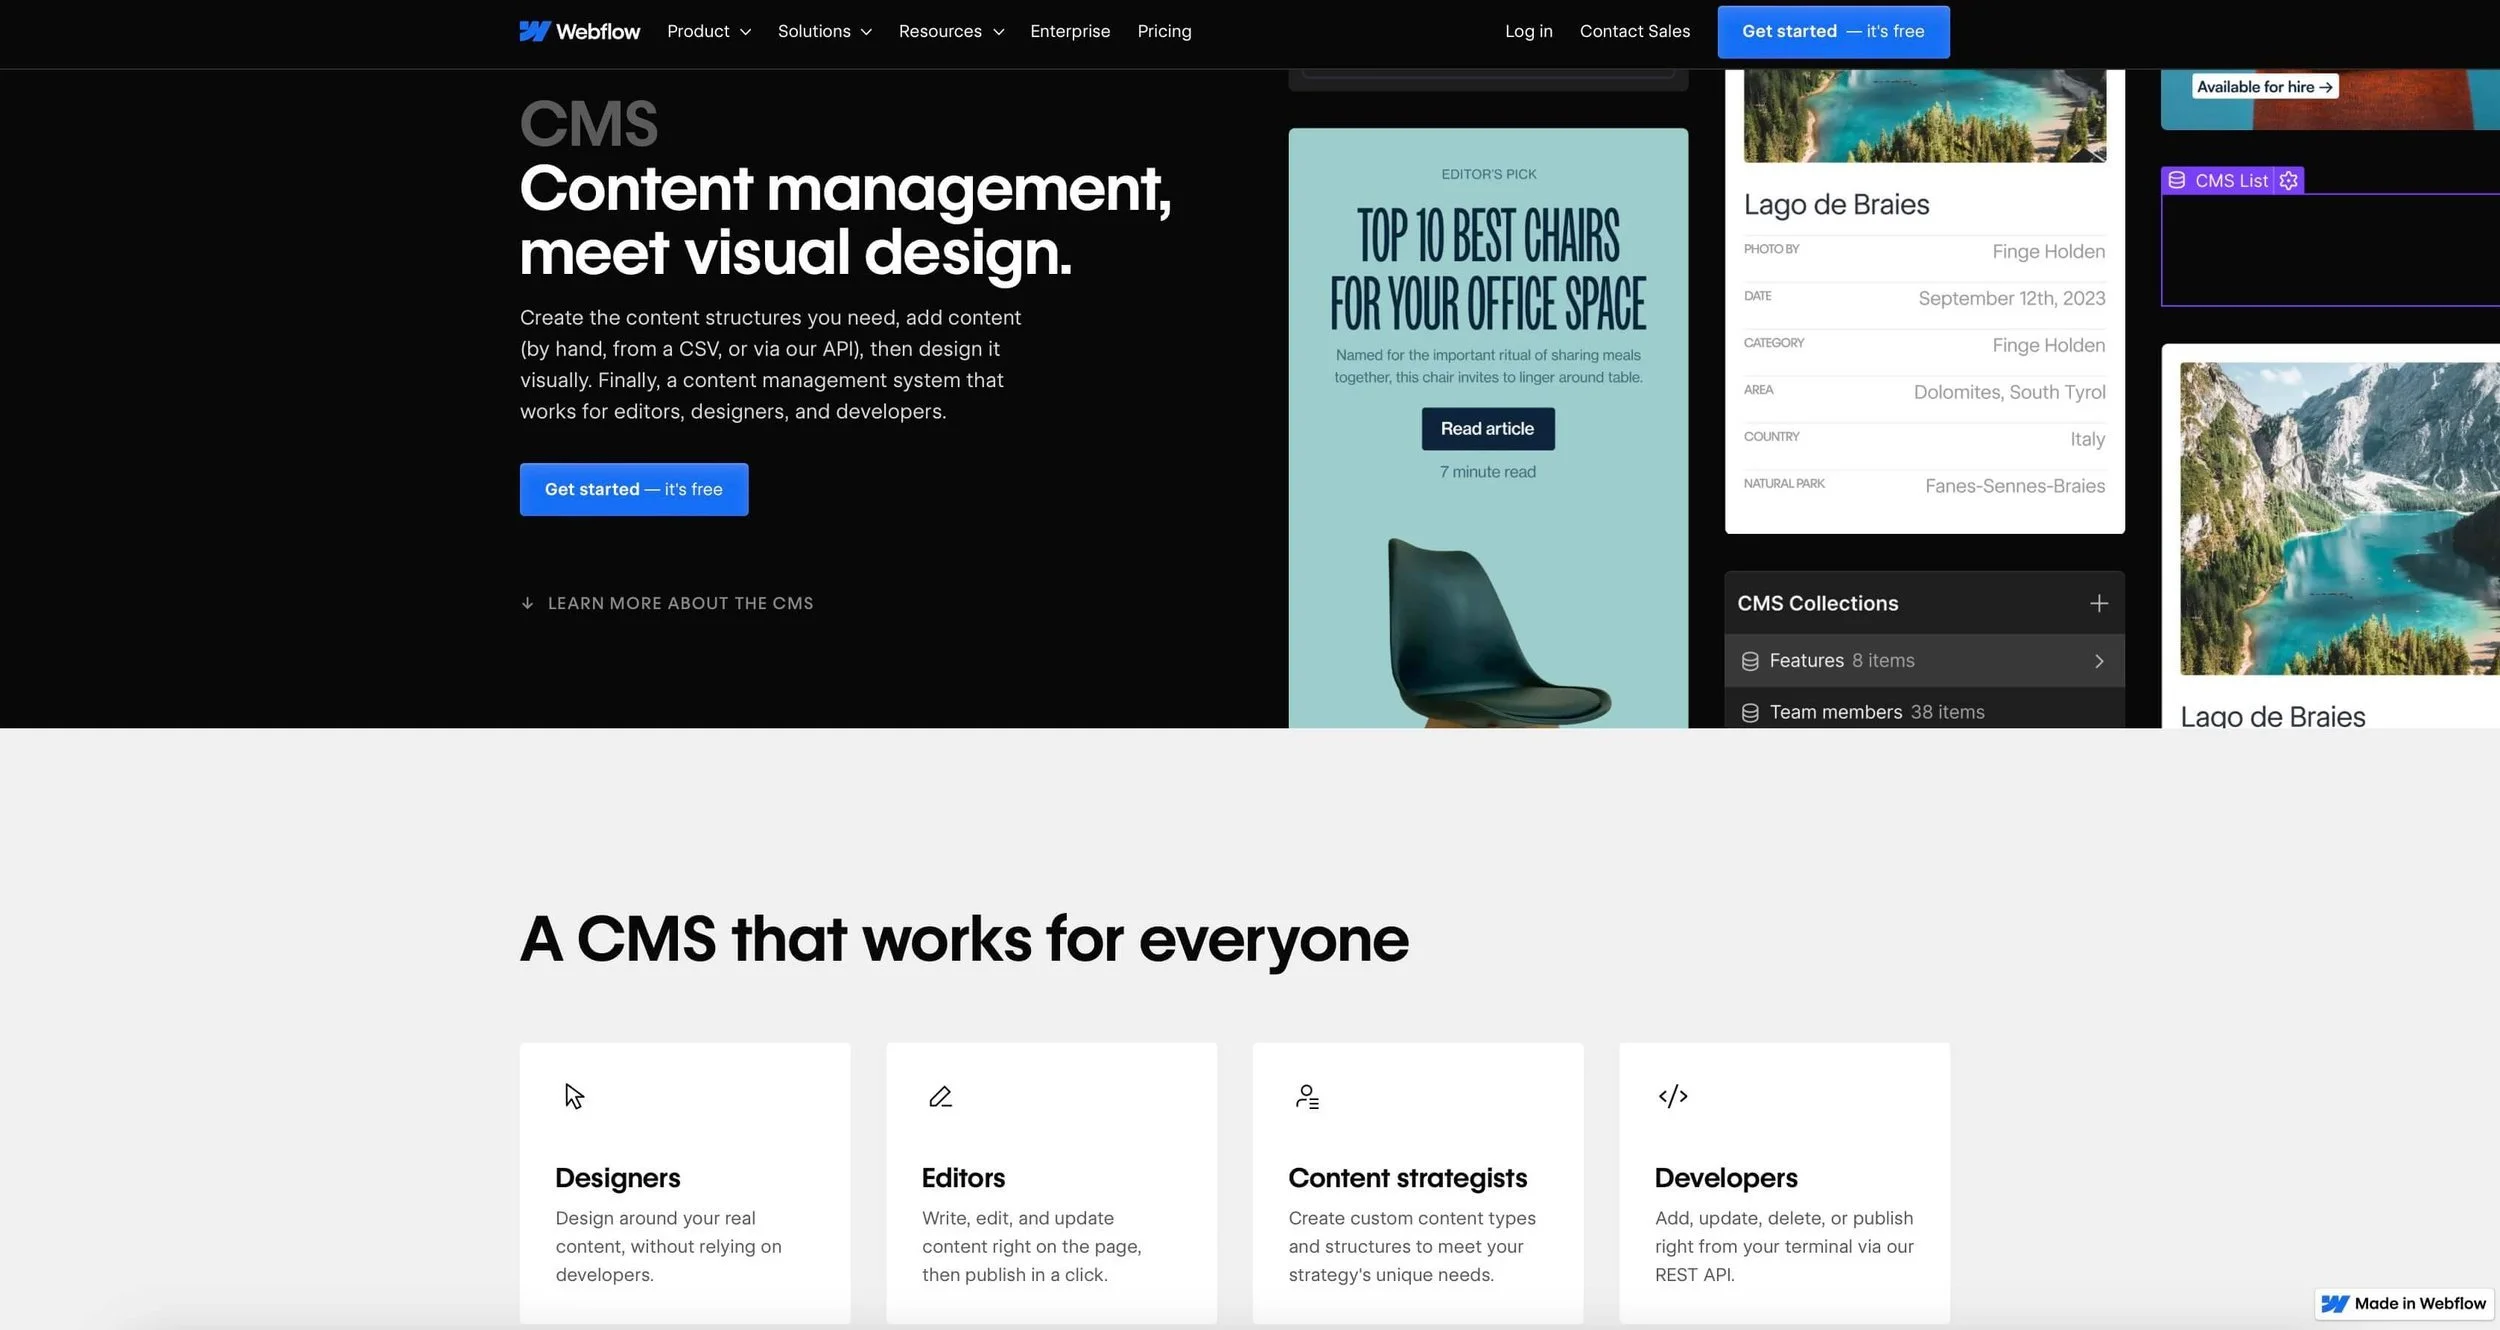Screen dimensions: 2500x1330
Task: Expand Features collection with chevron arrow
Action: [x=2098, y=661]
